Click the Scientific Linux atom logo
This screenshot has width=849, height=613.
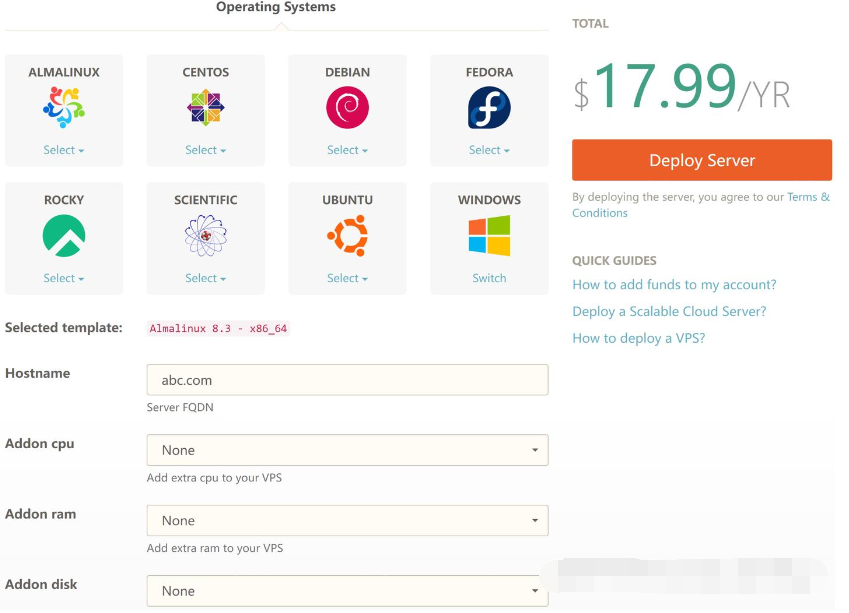pyautogui.click(x=206, y=236)
